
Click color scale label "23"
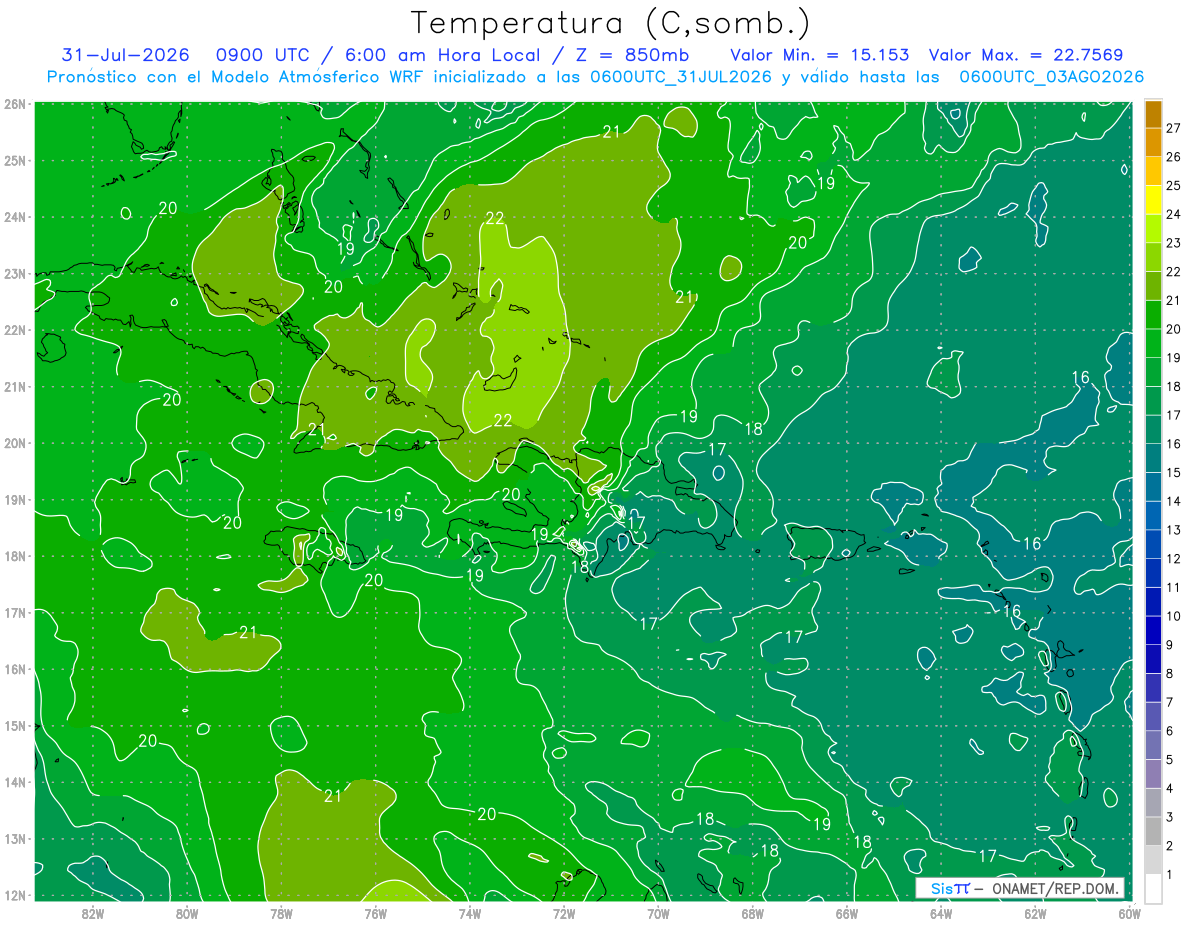(x=1173, y=243)
